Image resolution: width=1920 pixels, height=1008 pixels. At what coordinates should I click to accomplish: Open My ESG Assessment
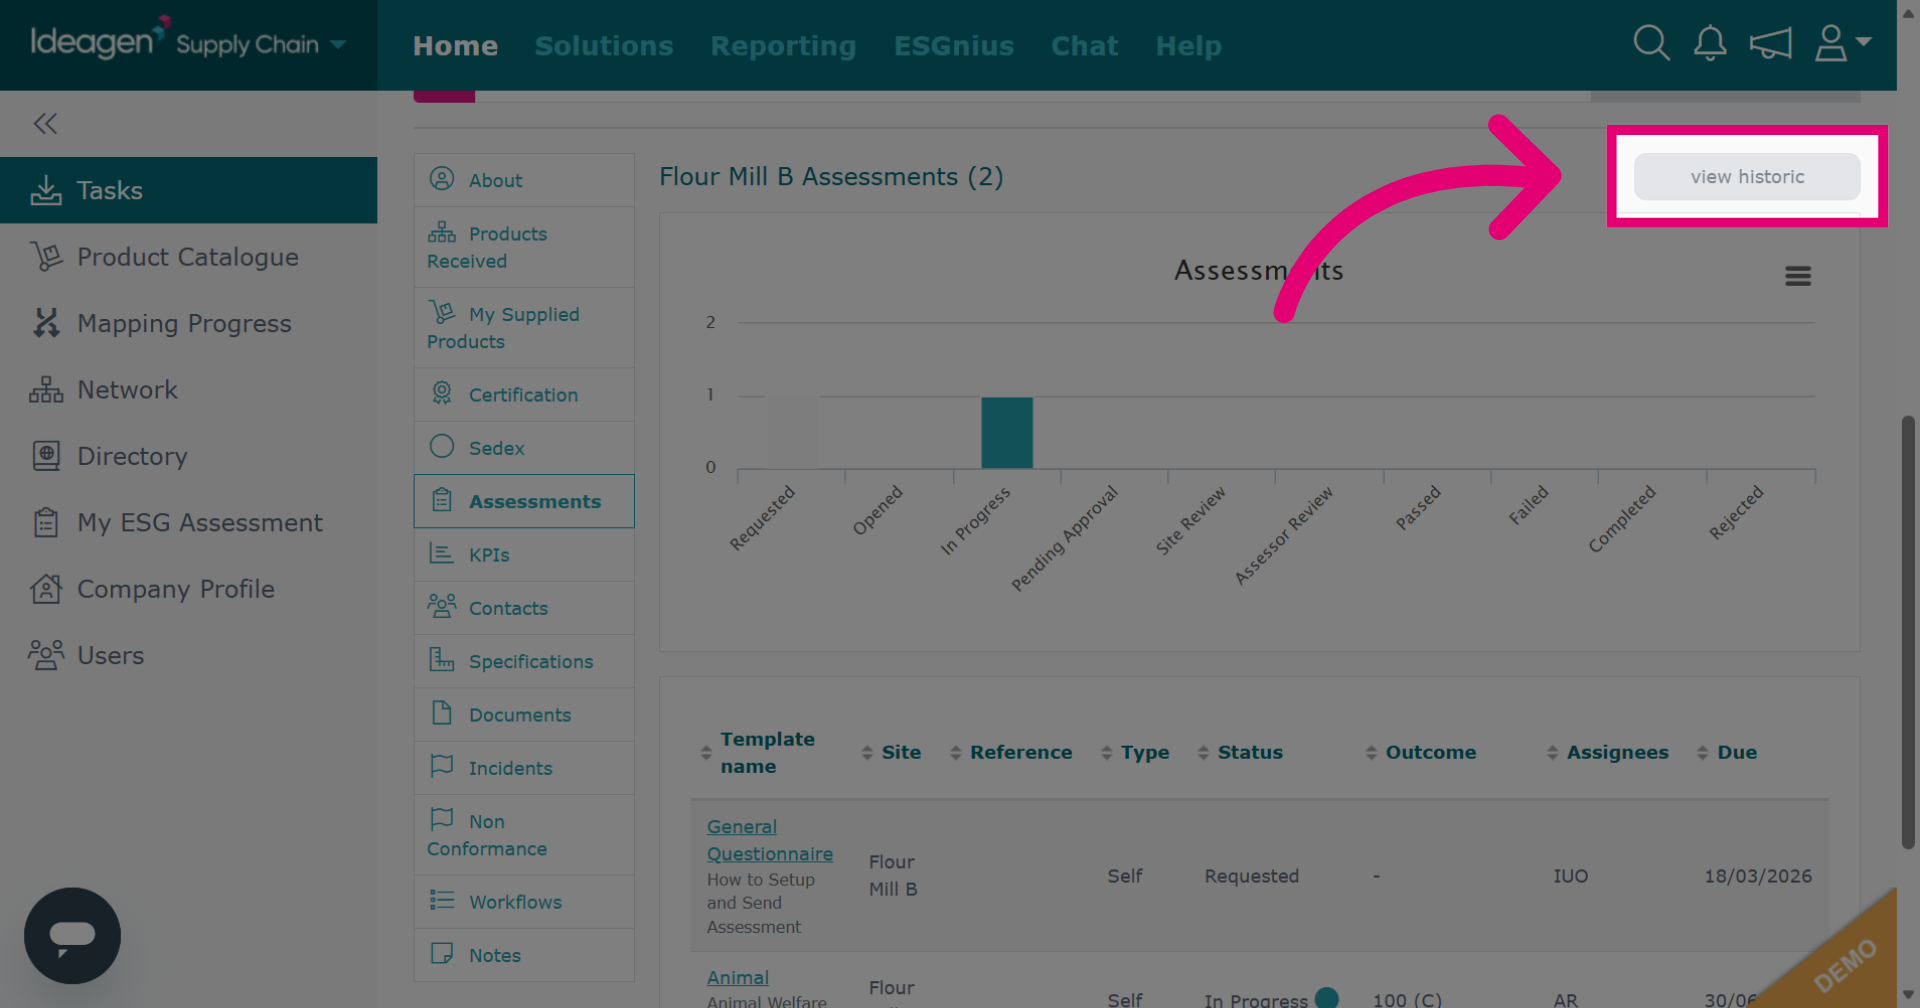(189, 522)
